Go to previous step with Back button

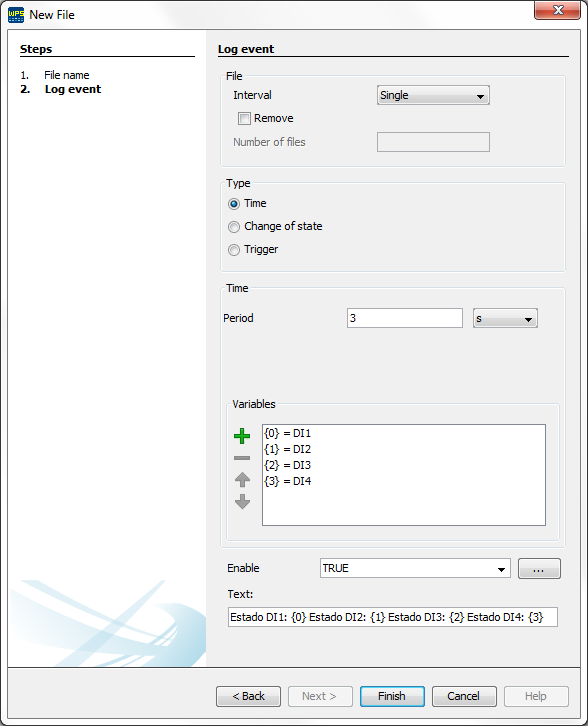tap(248, 696)
